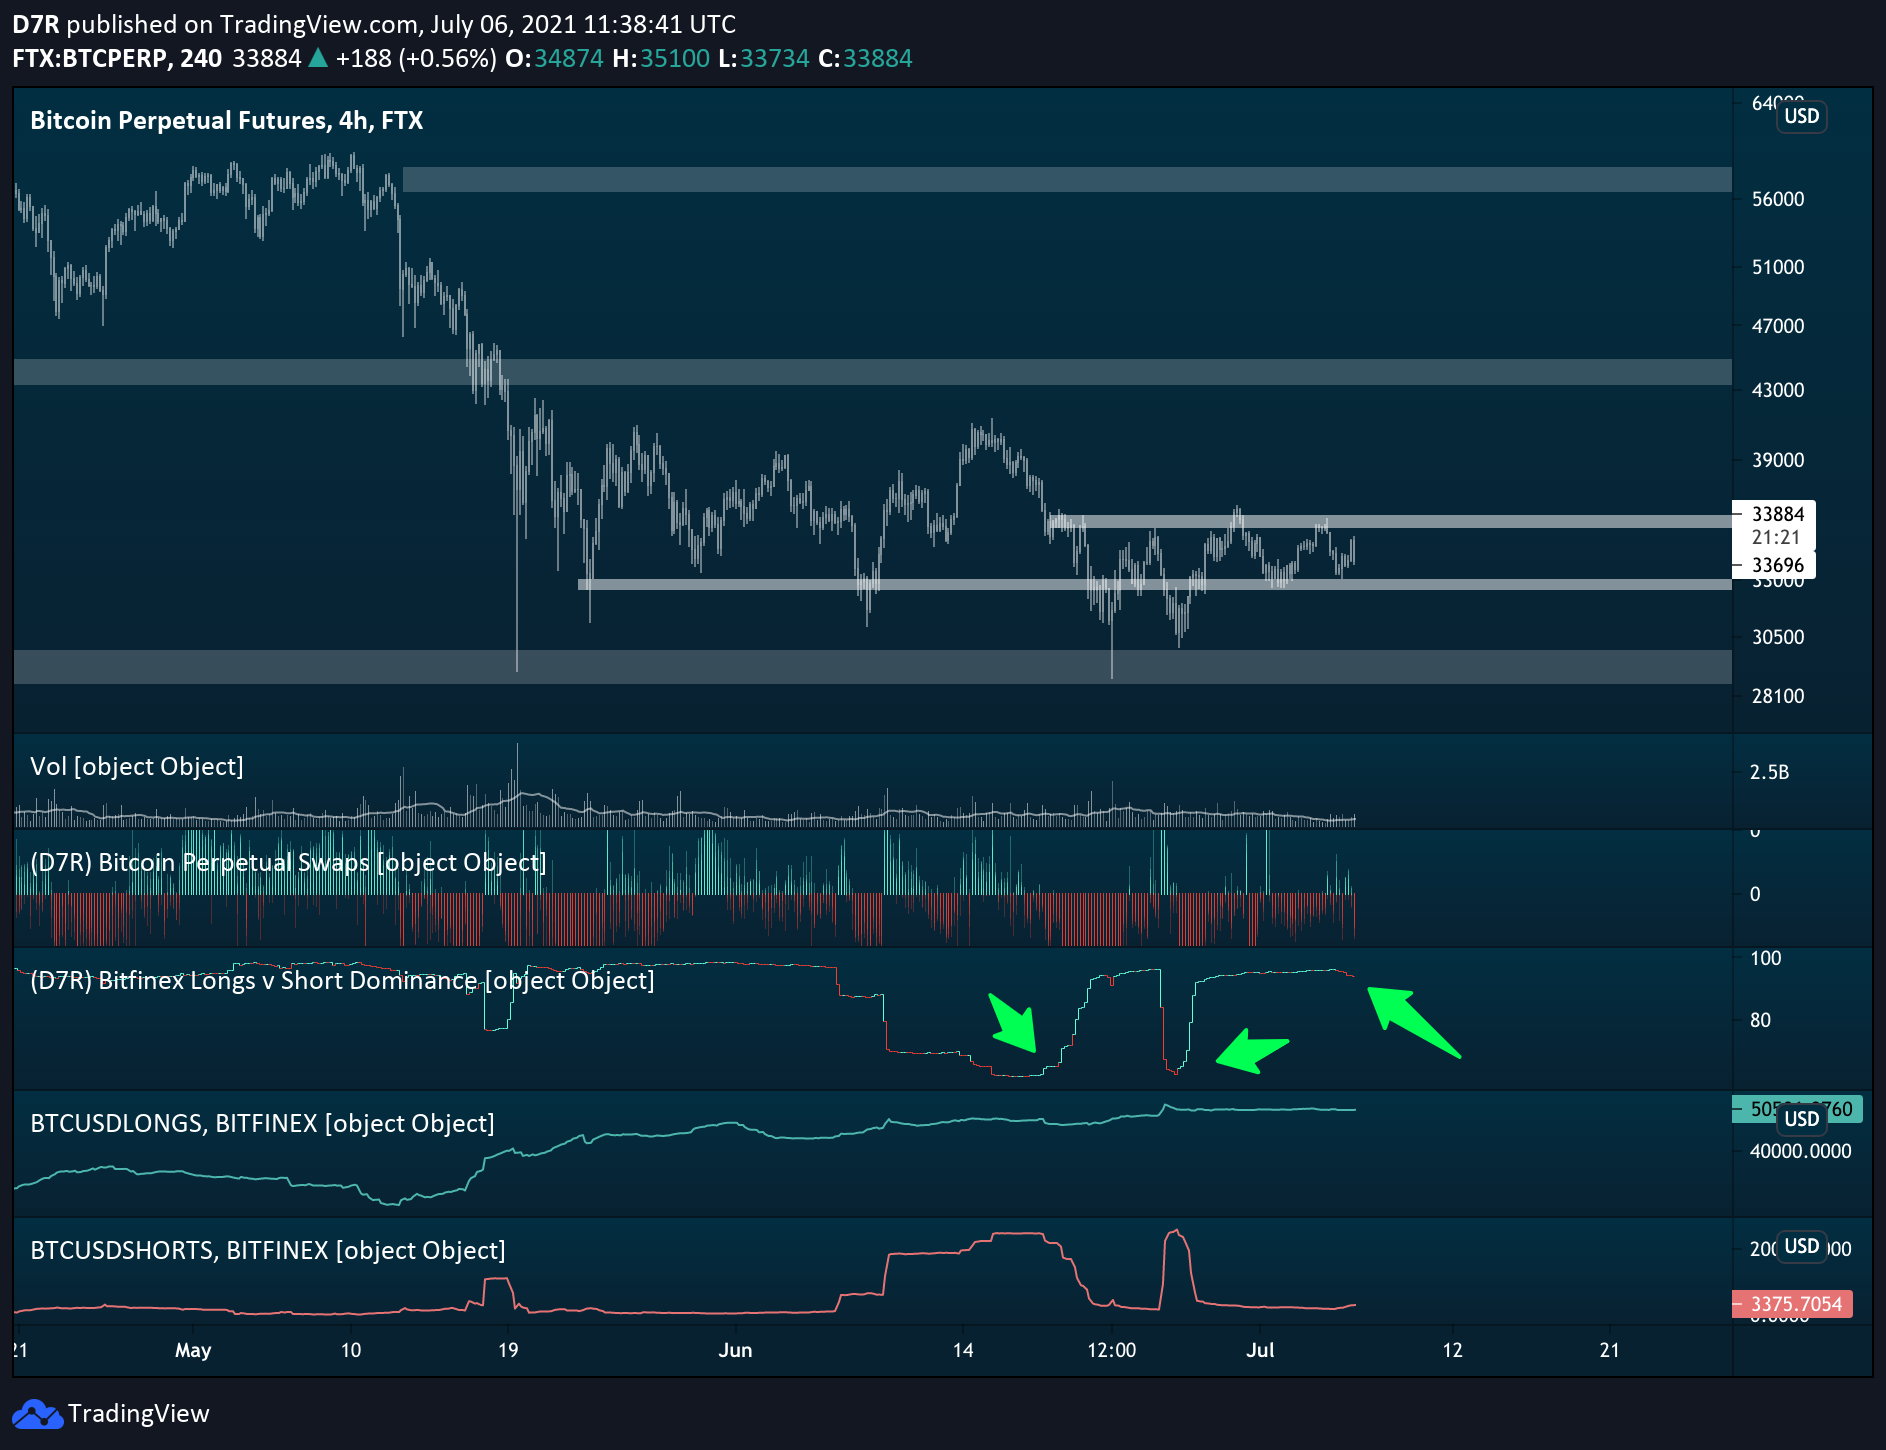Screen dimensions: 1886x1450
Task: Click the FTX:BTCPERP, 240 symbol header
Action: point(117,58)
